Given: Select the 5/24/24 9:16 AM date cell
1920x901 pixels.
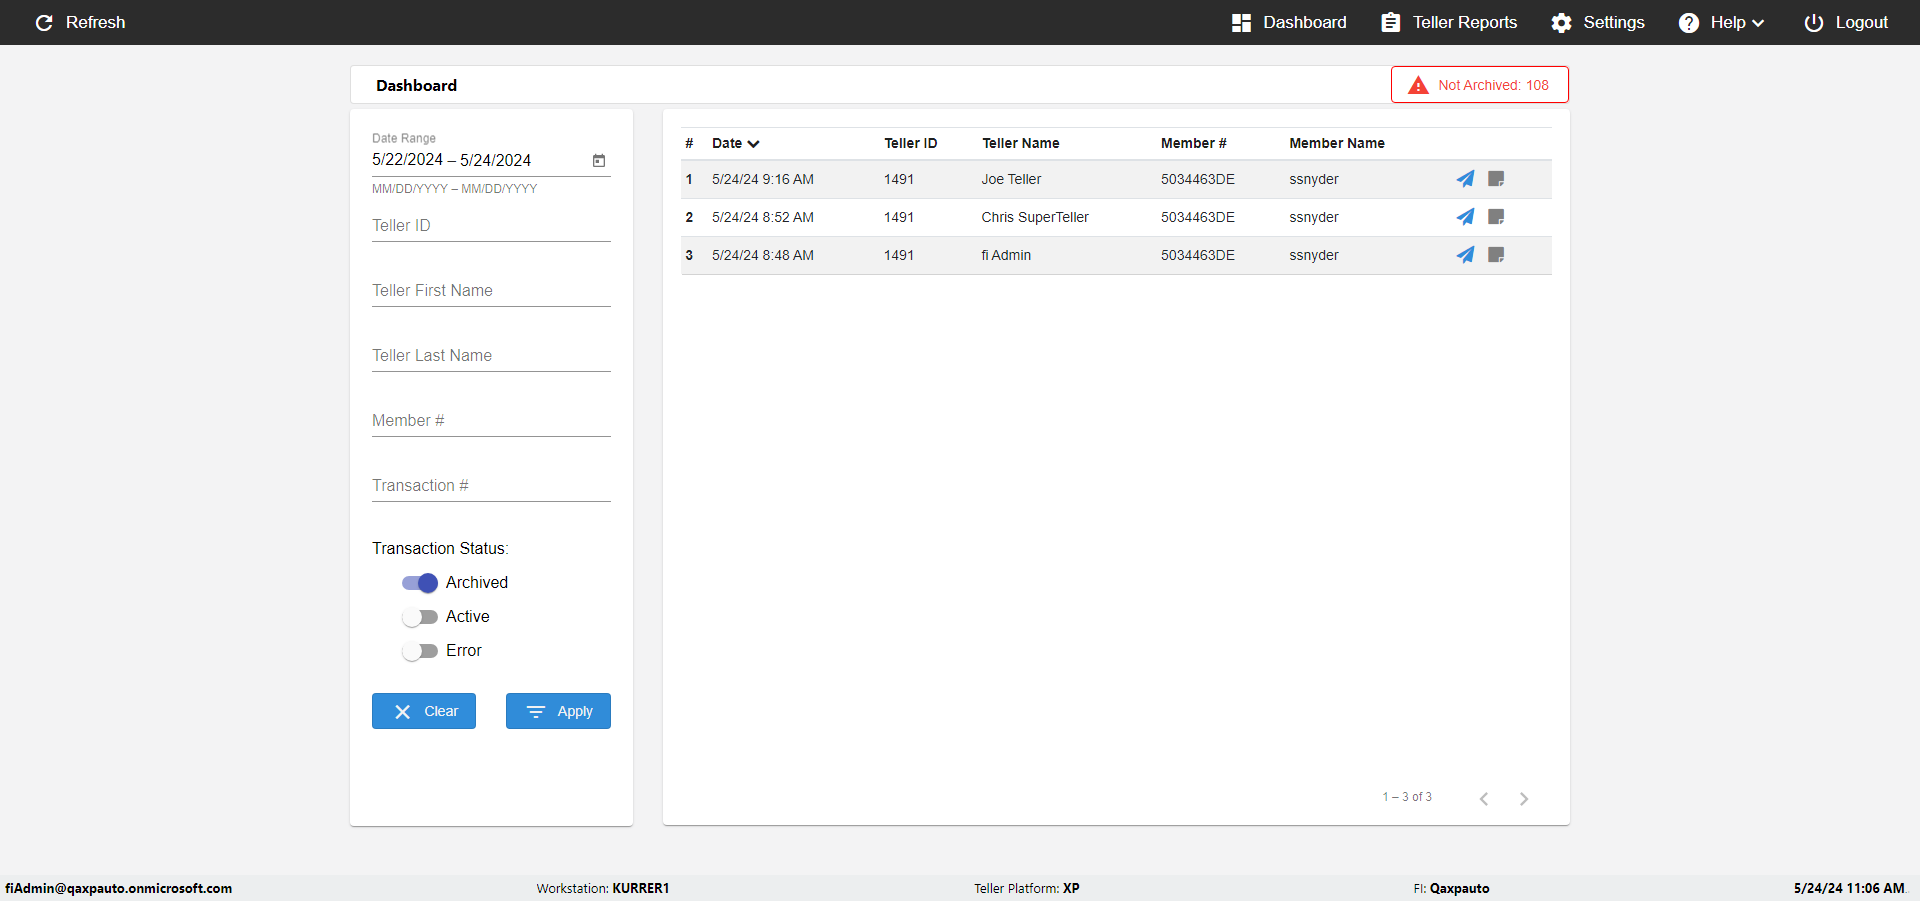Looking at the screenshot, I should pyautogui.click(x=763, y=179).
